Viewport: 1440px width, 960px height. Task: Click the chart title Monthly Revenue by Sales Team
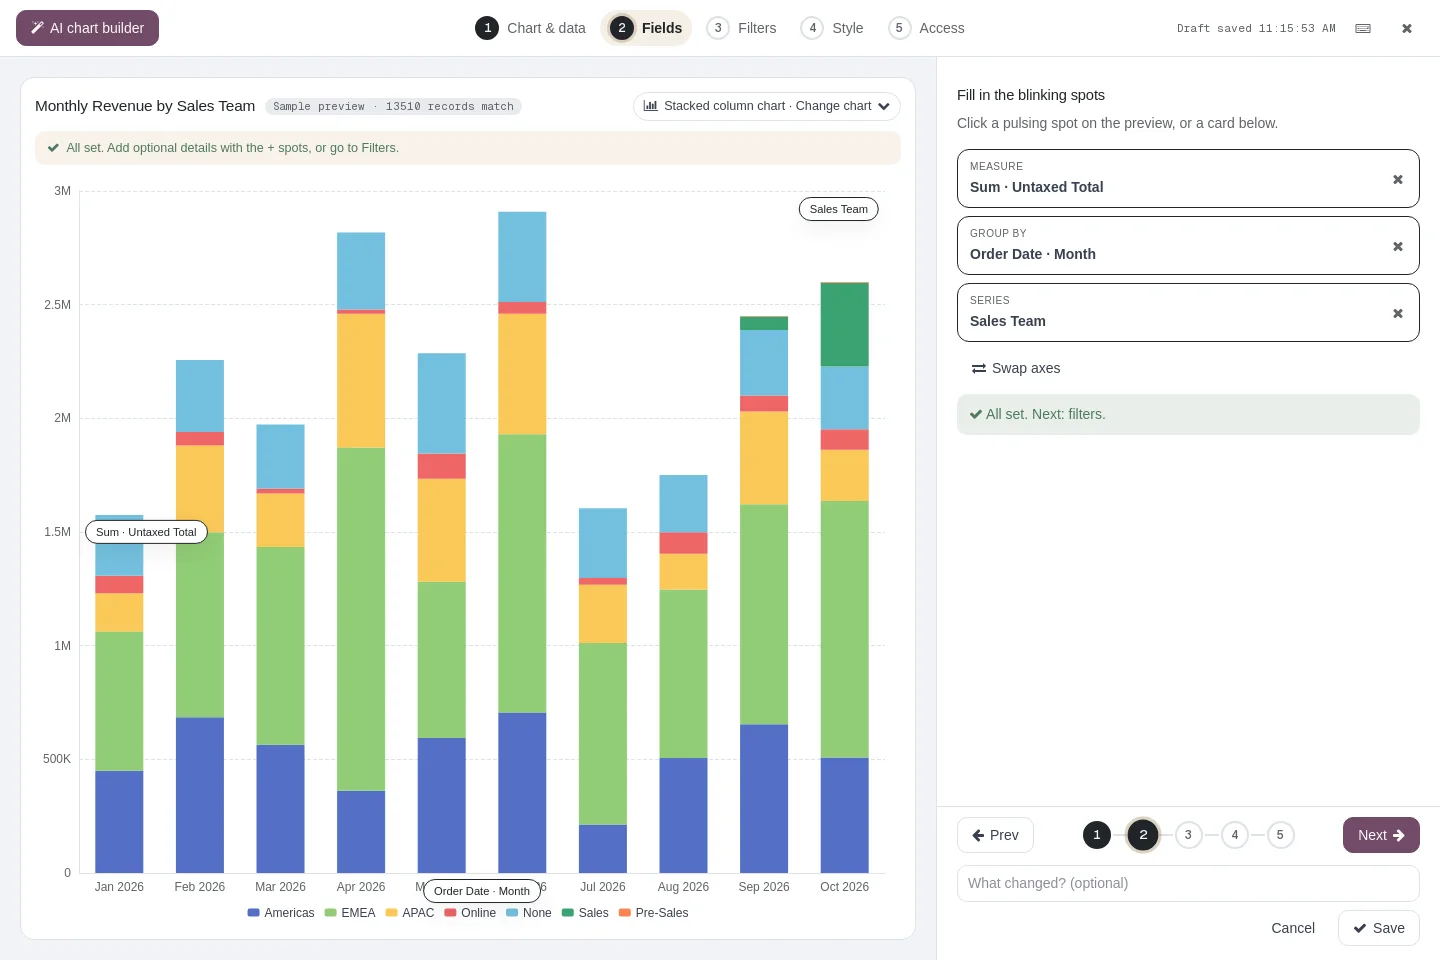coord(145,106)
